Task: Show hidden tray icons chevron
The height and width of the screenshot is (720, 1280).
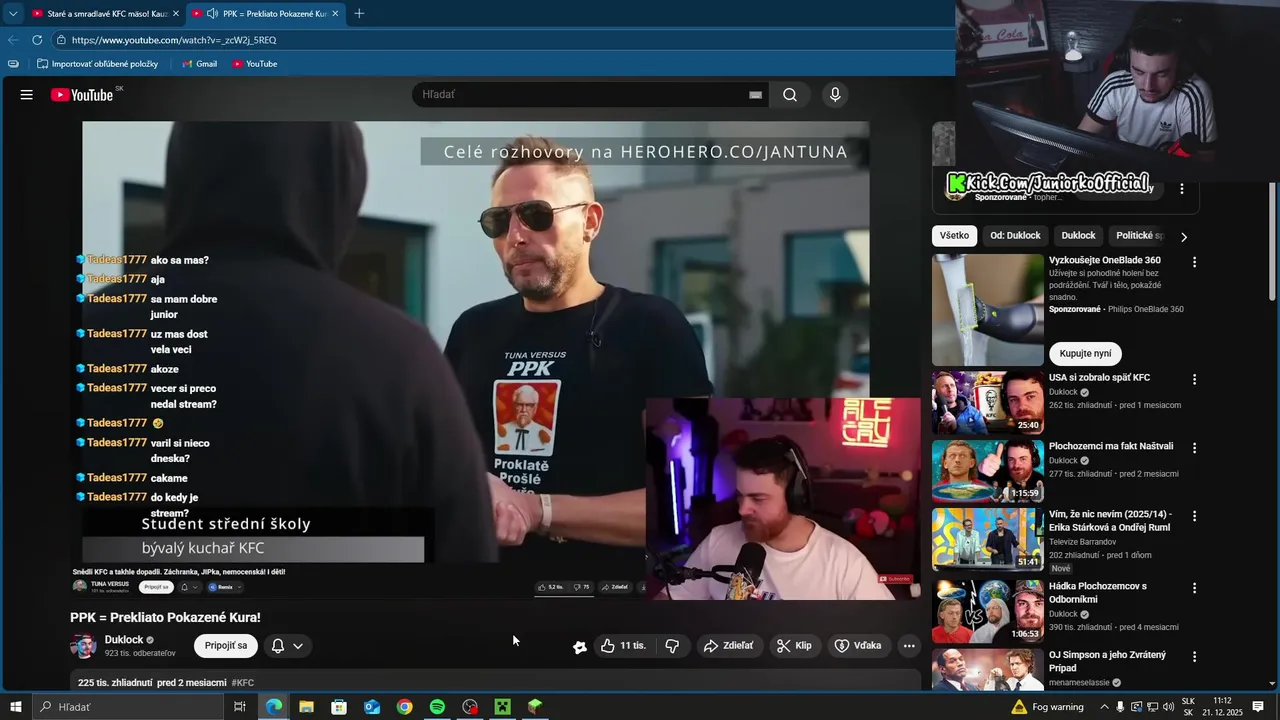Action: click(x=1103, y=707)
